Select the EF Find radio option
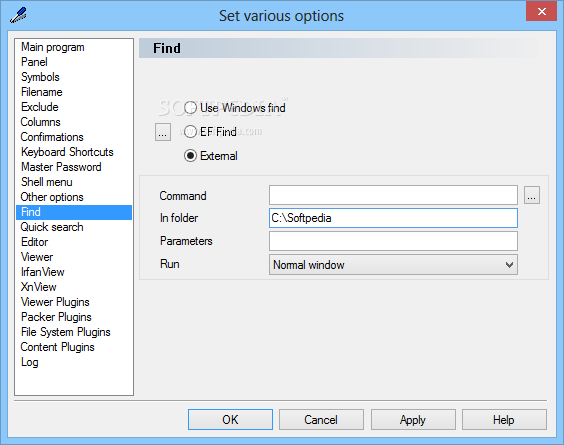The image size is (564, 445). coord(210,132)
